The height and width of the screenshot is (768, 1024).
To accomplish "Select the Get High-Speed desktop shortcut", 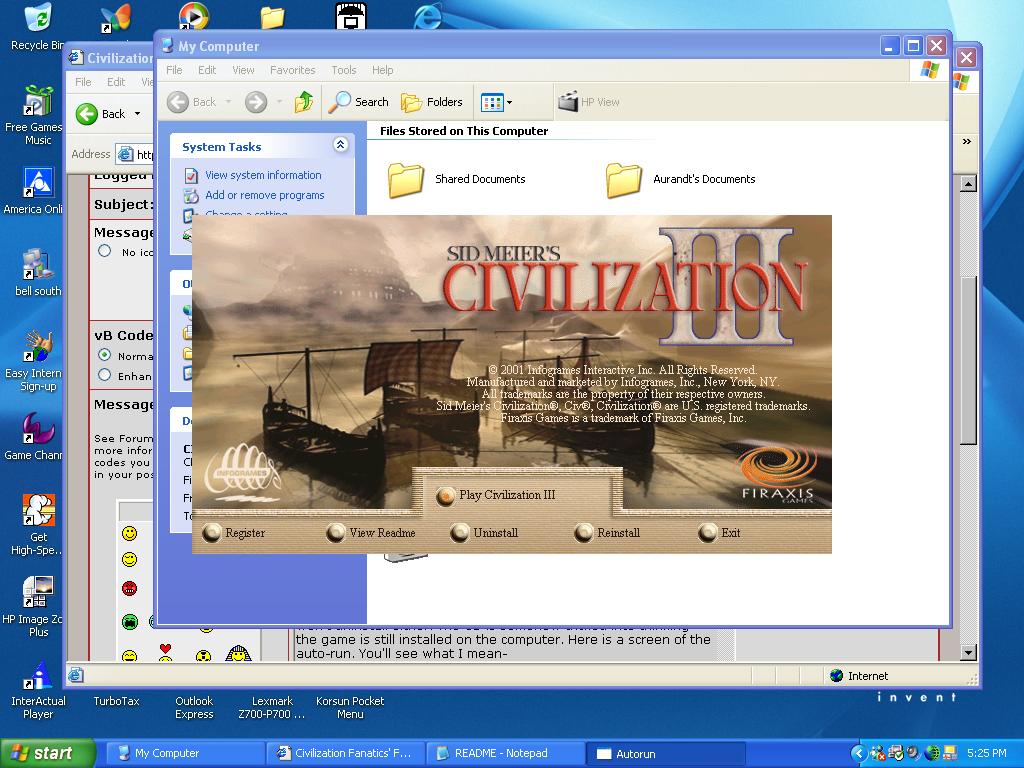I will [x=38, y=525].
